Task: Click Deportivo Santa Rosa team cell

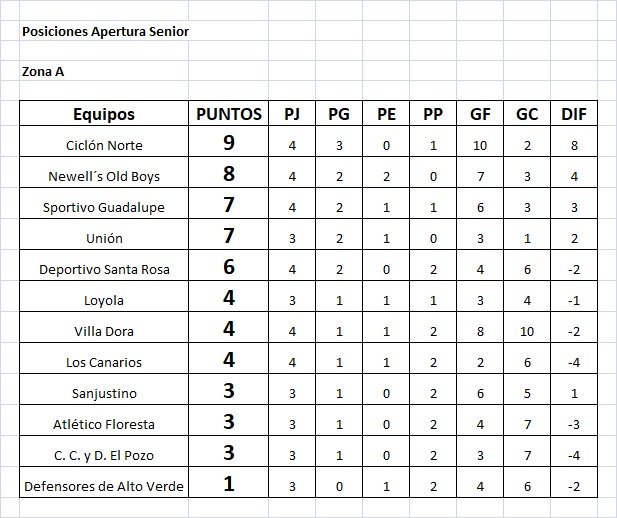Action: pyautogui.click(x=104, y=265)
